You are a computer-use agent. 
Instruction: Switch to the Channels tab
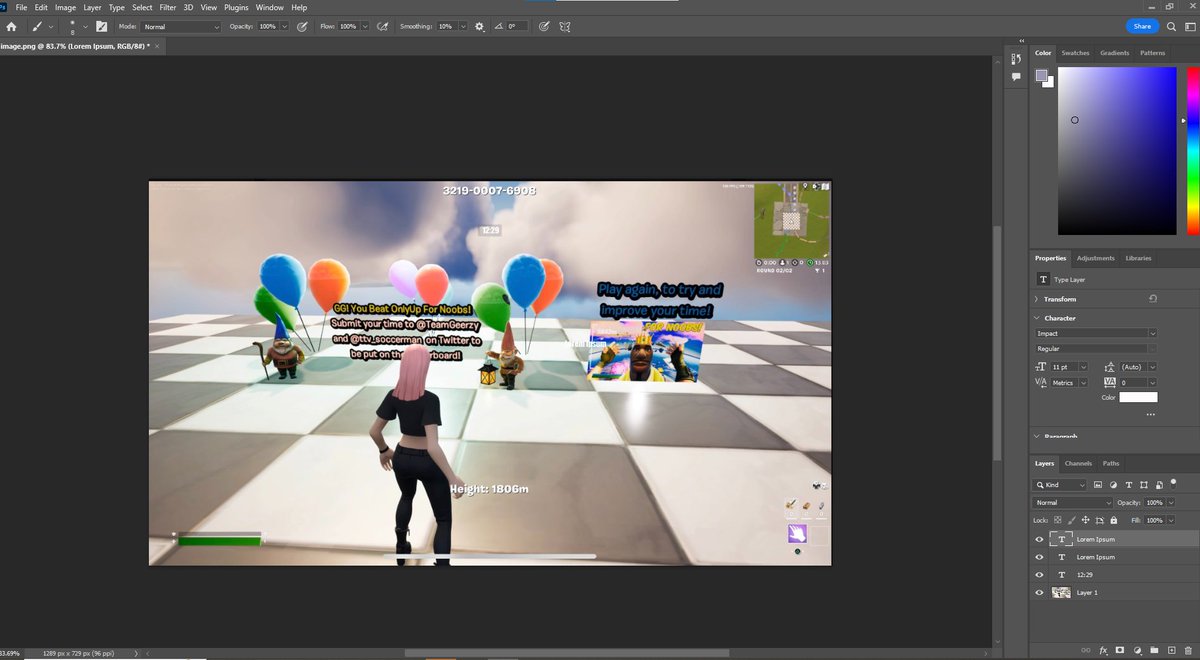pyautogui.click(x=1078, y=463)
